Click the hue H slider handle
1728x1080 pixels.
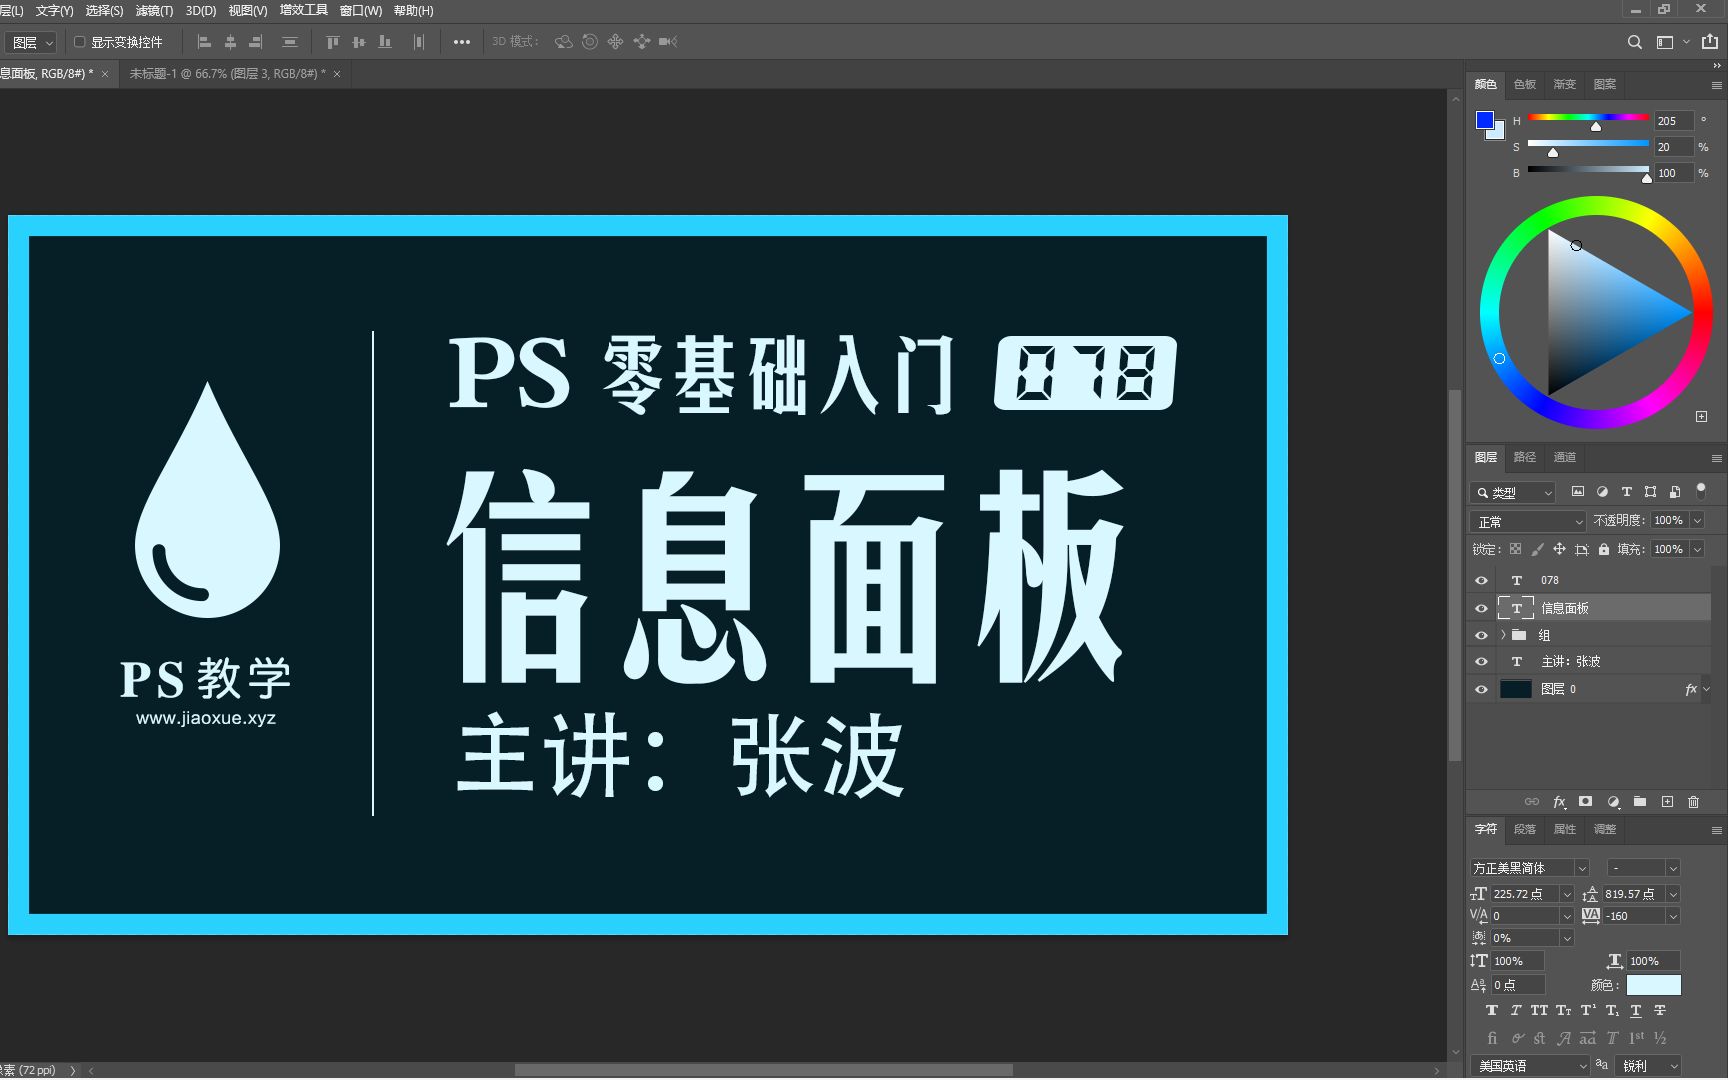tap(1596, 127)
